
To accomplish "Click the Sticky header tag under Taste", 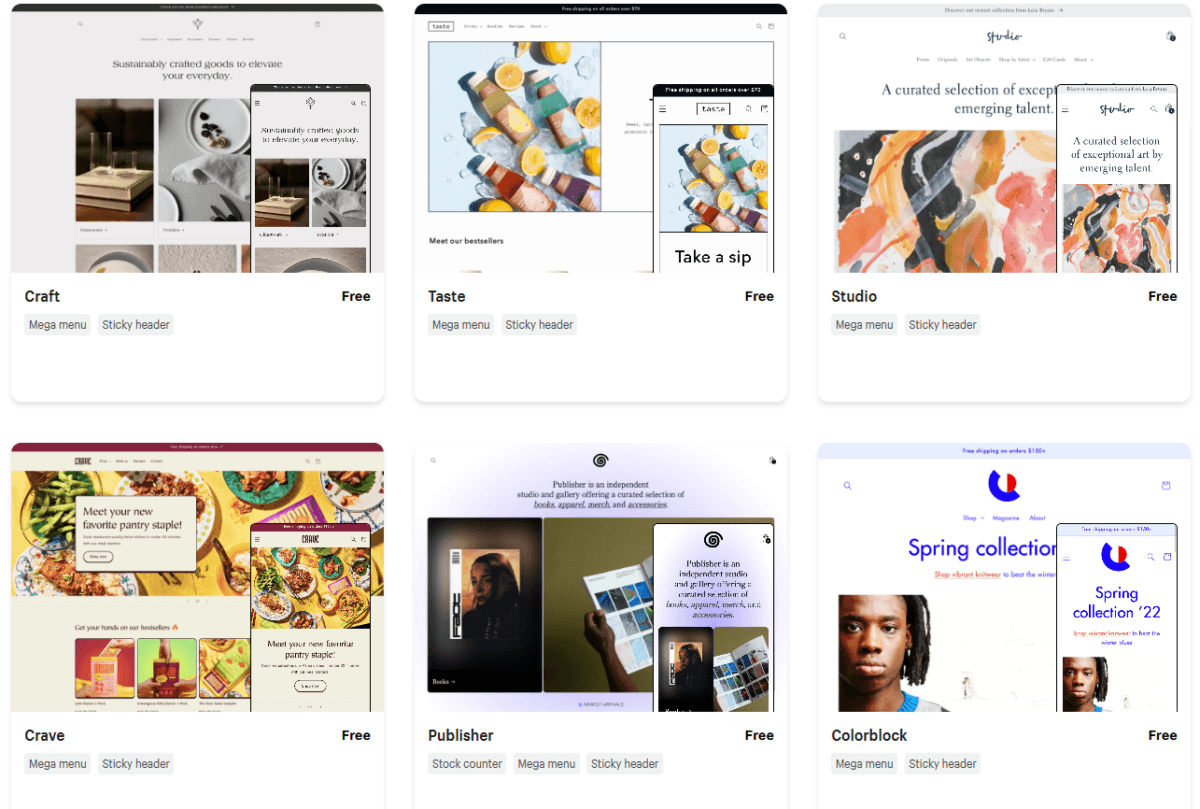I will coord(539,325).
